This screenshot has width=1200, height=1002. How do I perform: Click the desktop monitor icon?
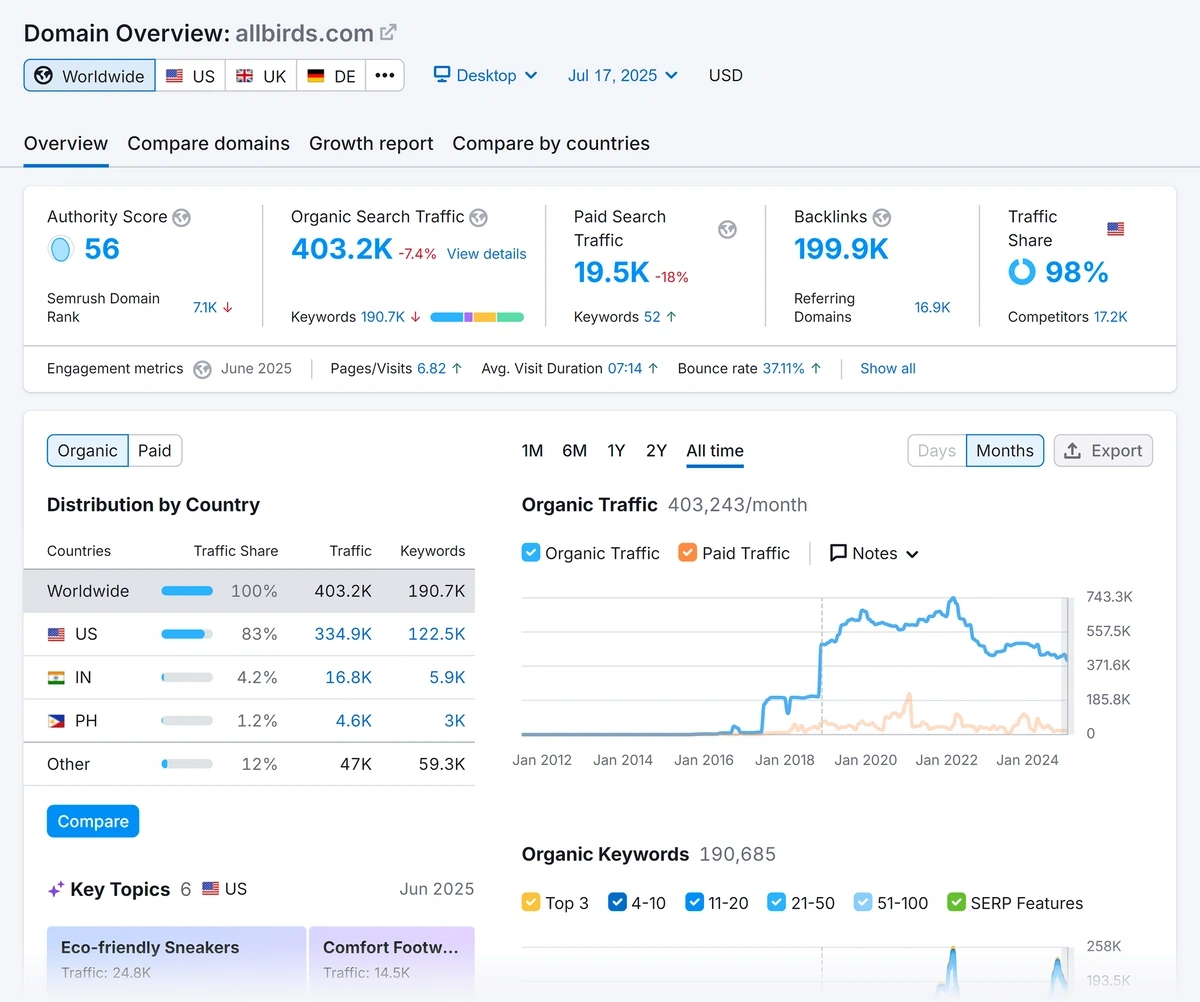pyautogui.click(x=442, y=75)
